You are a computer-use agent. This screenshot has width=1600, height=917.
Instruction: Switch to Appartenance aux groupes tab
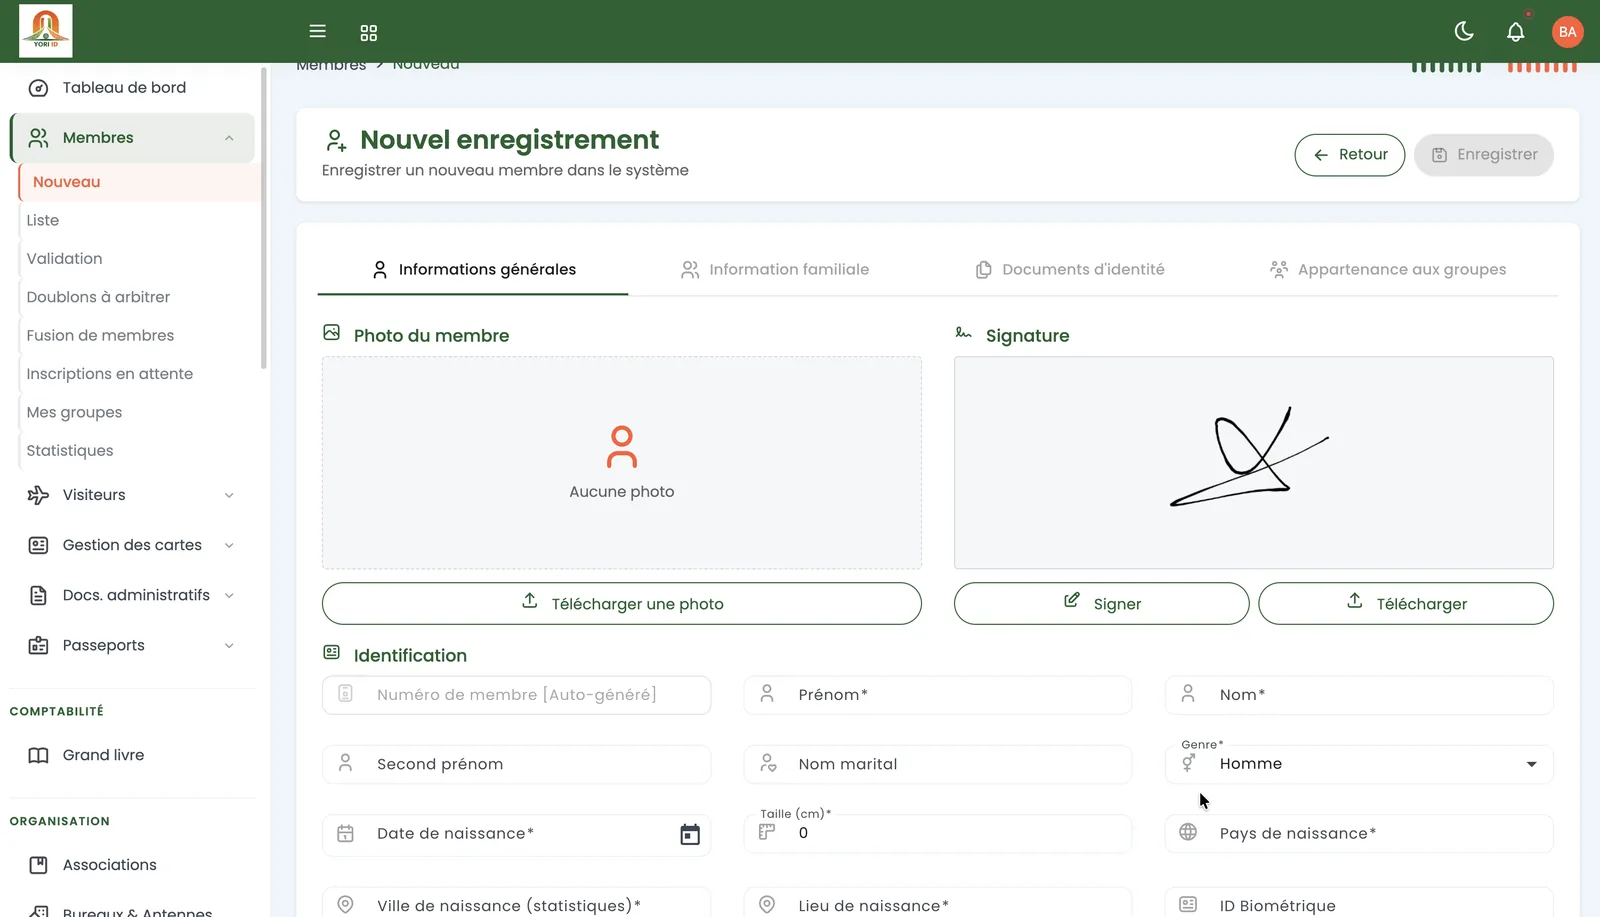[1388, 270]
